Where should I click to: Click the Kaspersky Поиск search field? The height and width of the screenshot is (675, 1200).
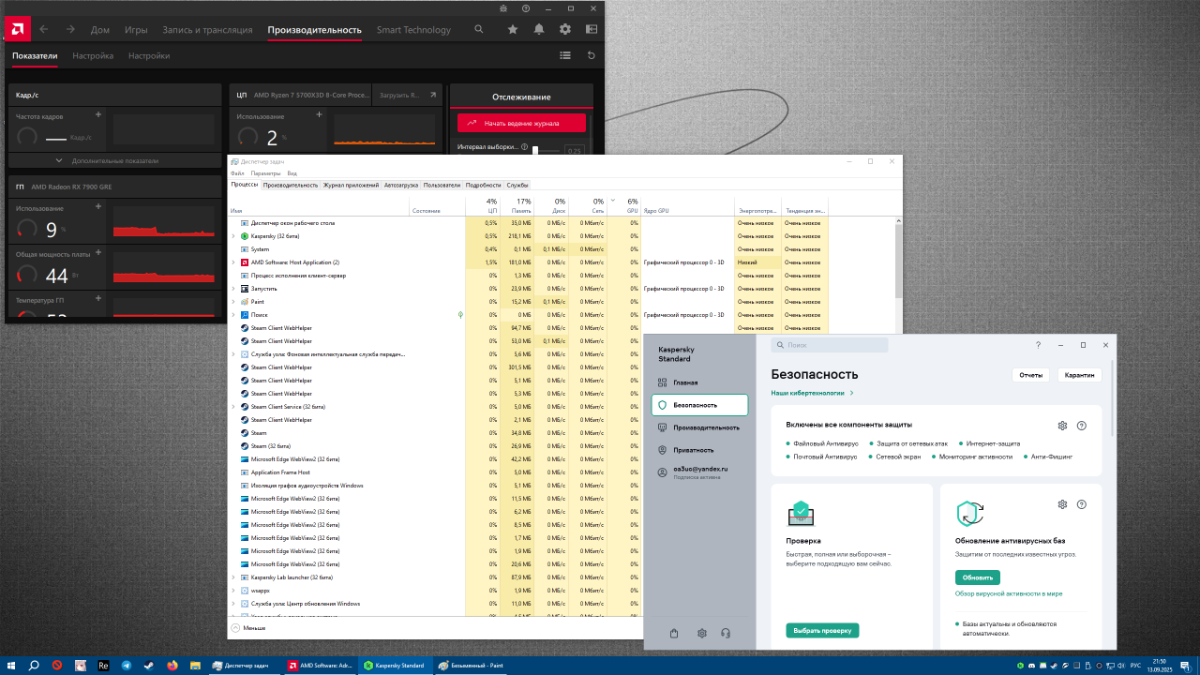pos(829,345)
